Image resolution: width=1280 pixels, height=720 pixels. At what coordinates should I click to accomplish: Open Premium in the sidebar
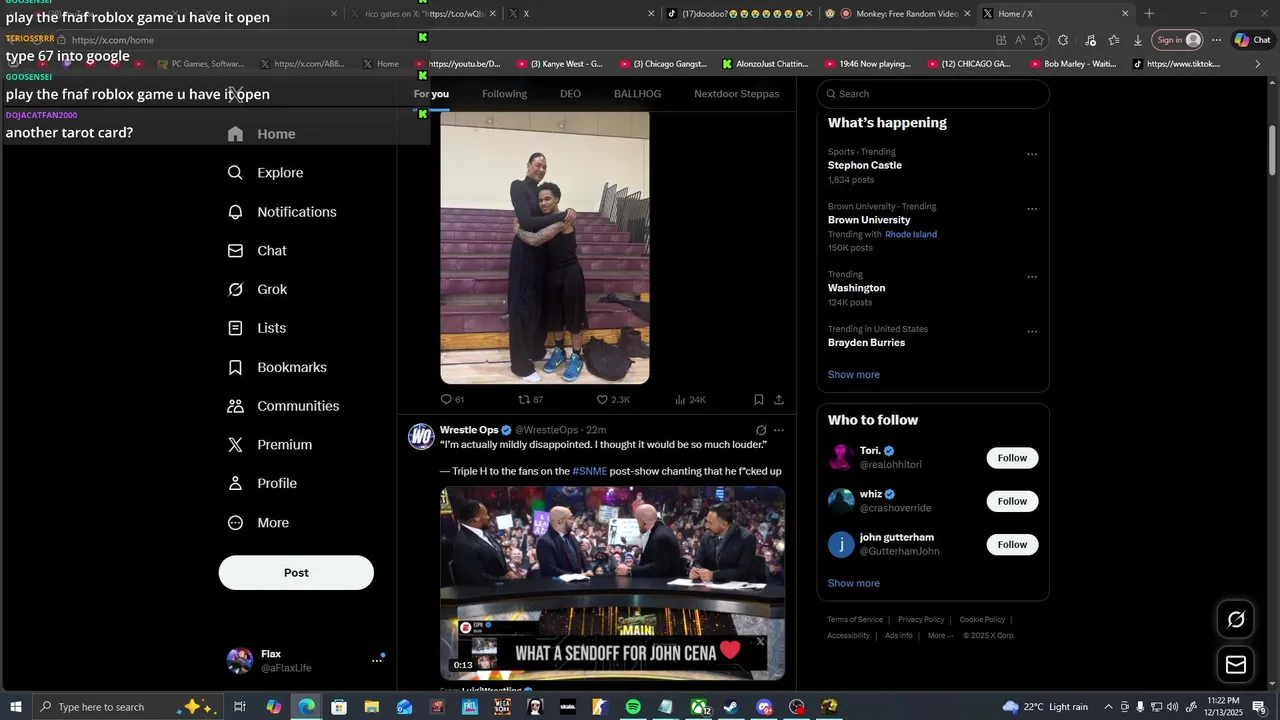[270, 445]
